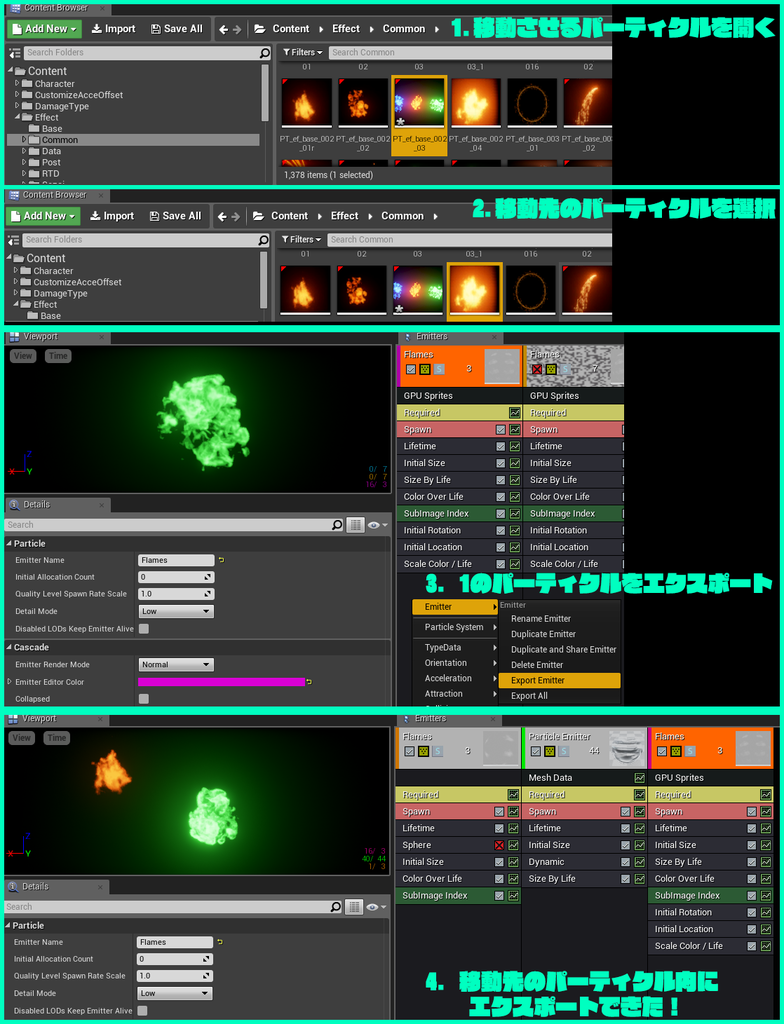The height and width of the screenshot is (1024, 784).
Task: Click the yellow render mode icon on the disabled Flames emitter
Action: (x=551, y=369)
